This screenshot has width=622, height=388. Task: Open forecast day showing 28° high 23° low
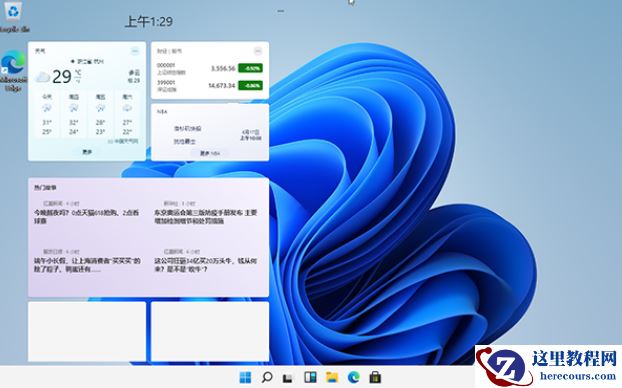pos(100,114)
